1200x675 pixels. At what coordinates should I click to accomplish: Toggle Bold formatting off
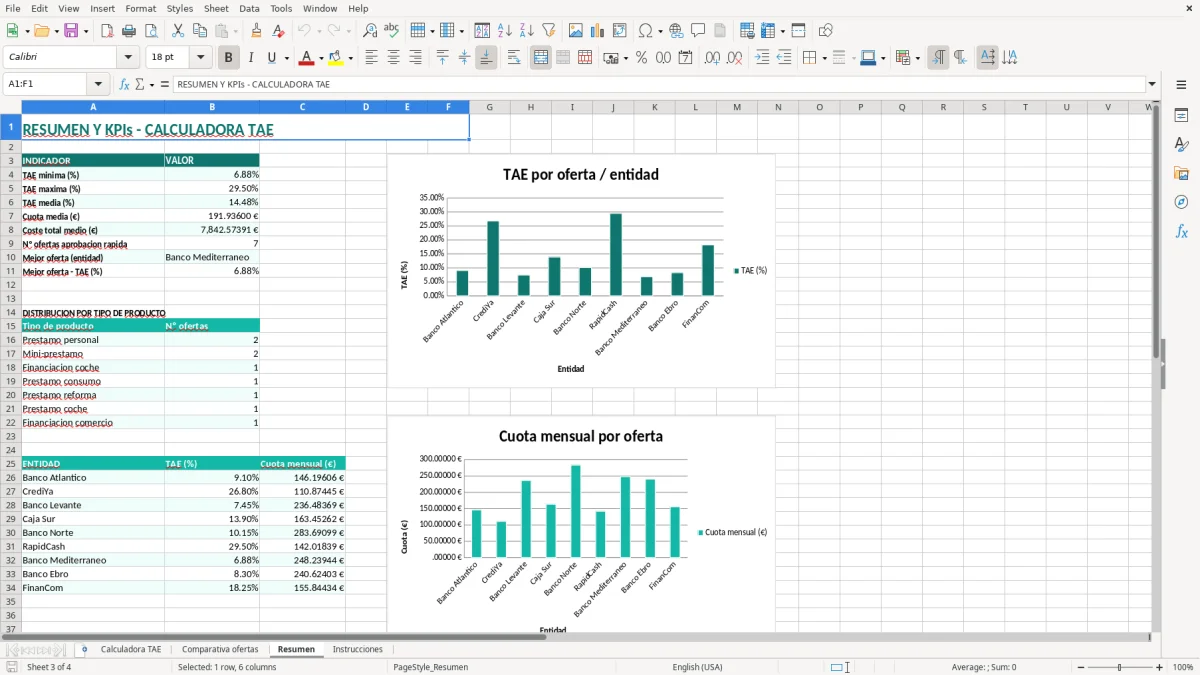[x=228, y=58]
